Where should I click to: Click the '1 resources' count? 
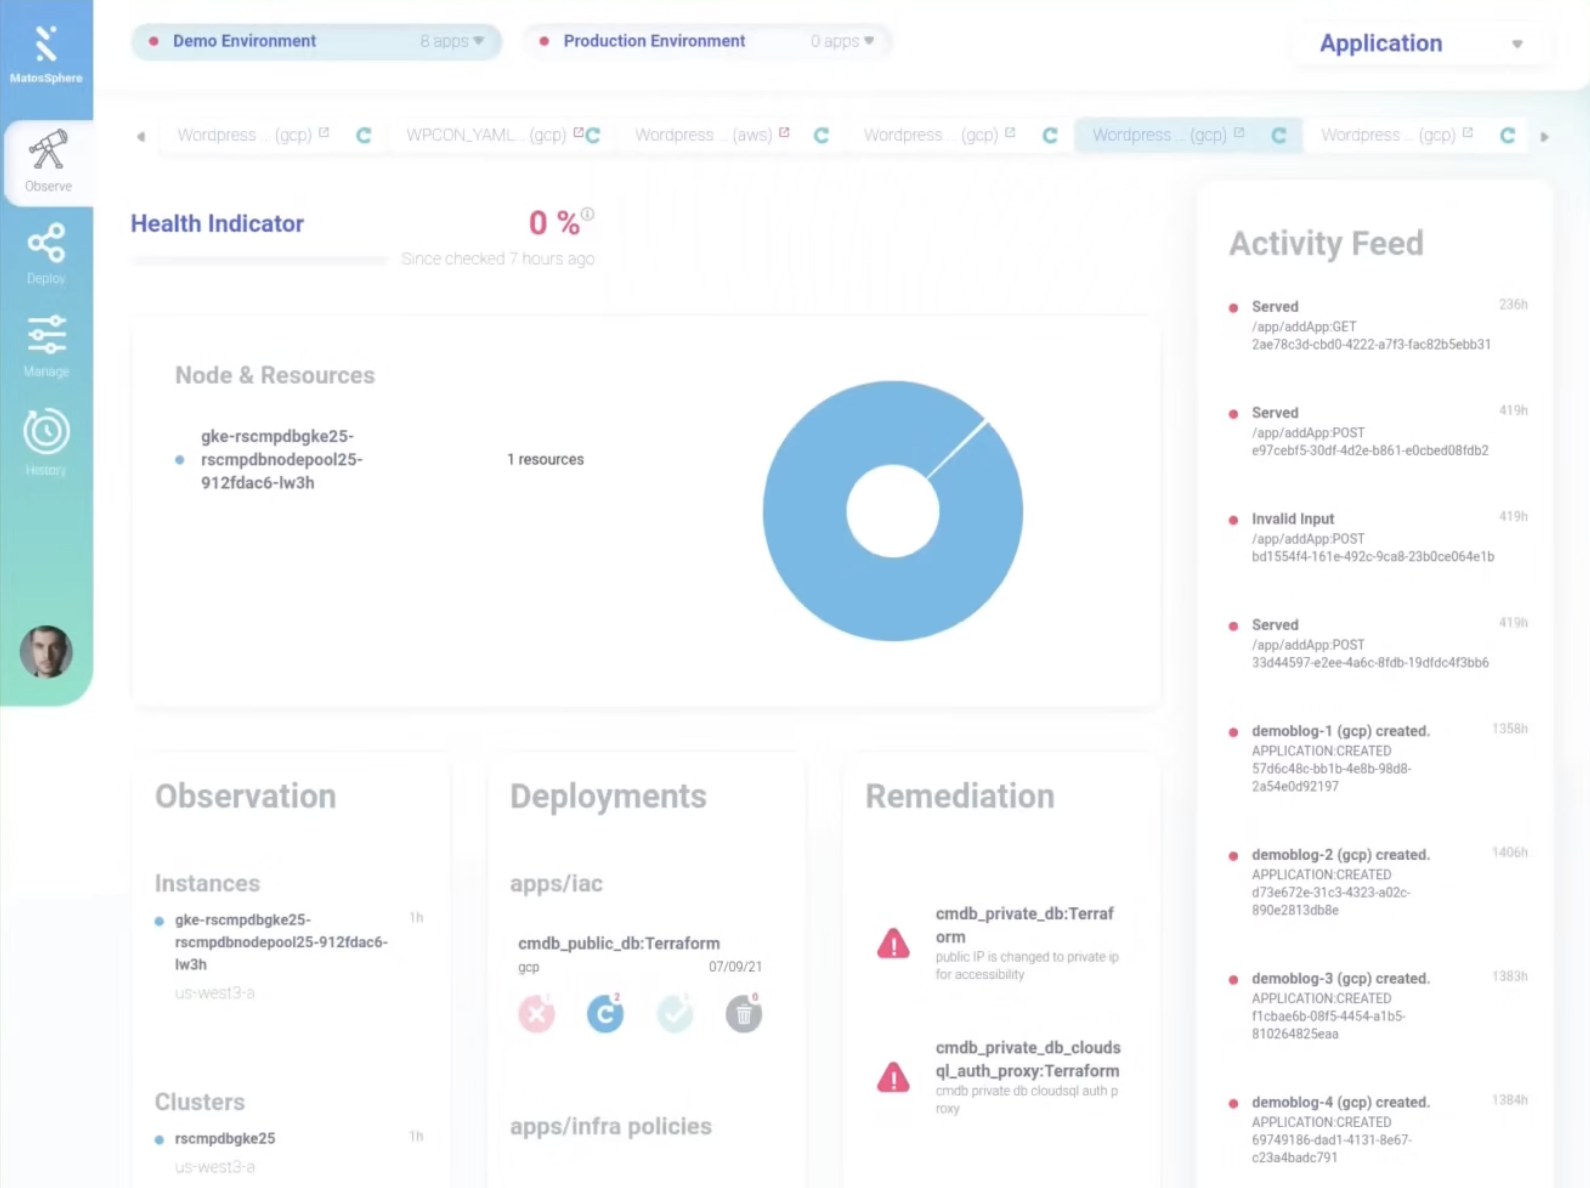tap(545, 459)
